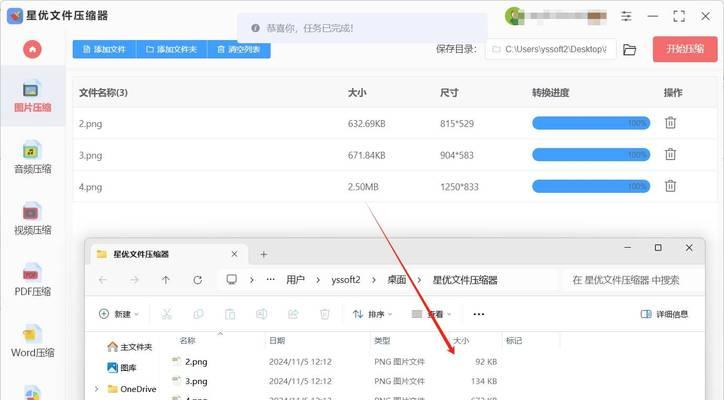Select 2.png row in compressor list
The width and height of the screenshot is (724, 400).
pos(395,123)
